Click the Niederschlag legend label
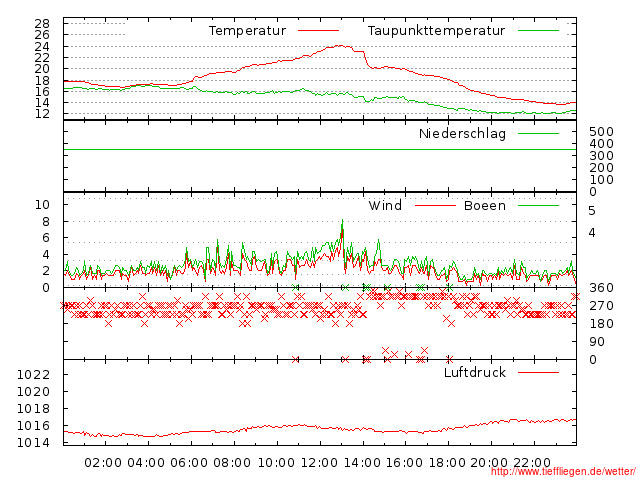Viewport: 640px width, 480px height. [462, 133]
